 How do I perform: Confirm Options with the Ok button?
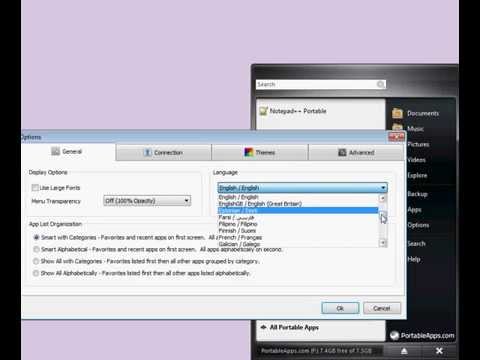(x=340, y=308)
